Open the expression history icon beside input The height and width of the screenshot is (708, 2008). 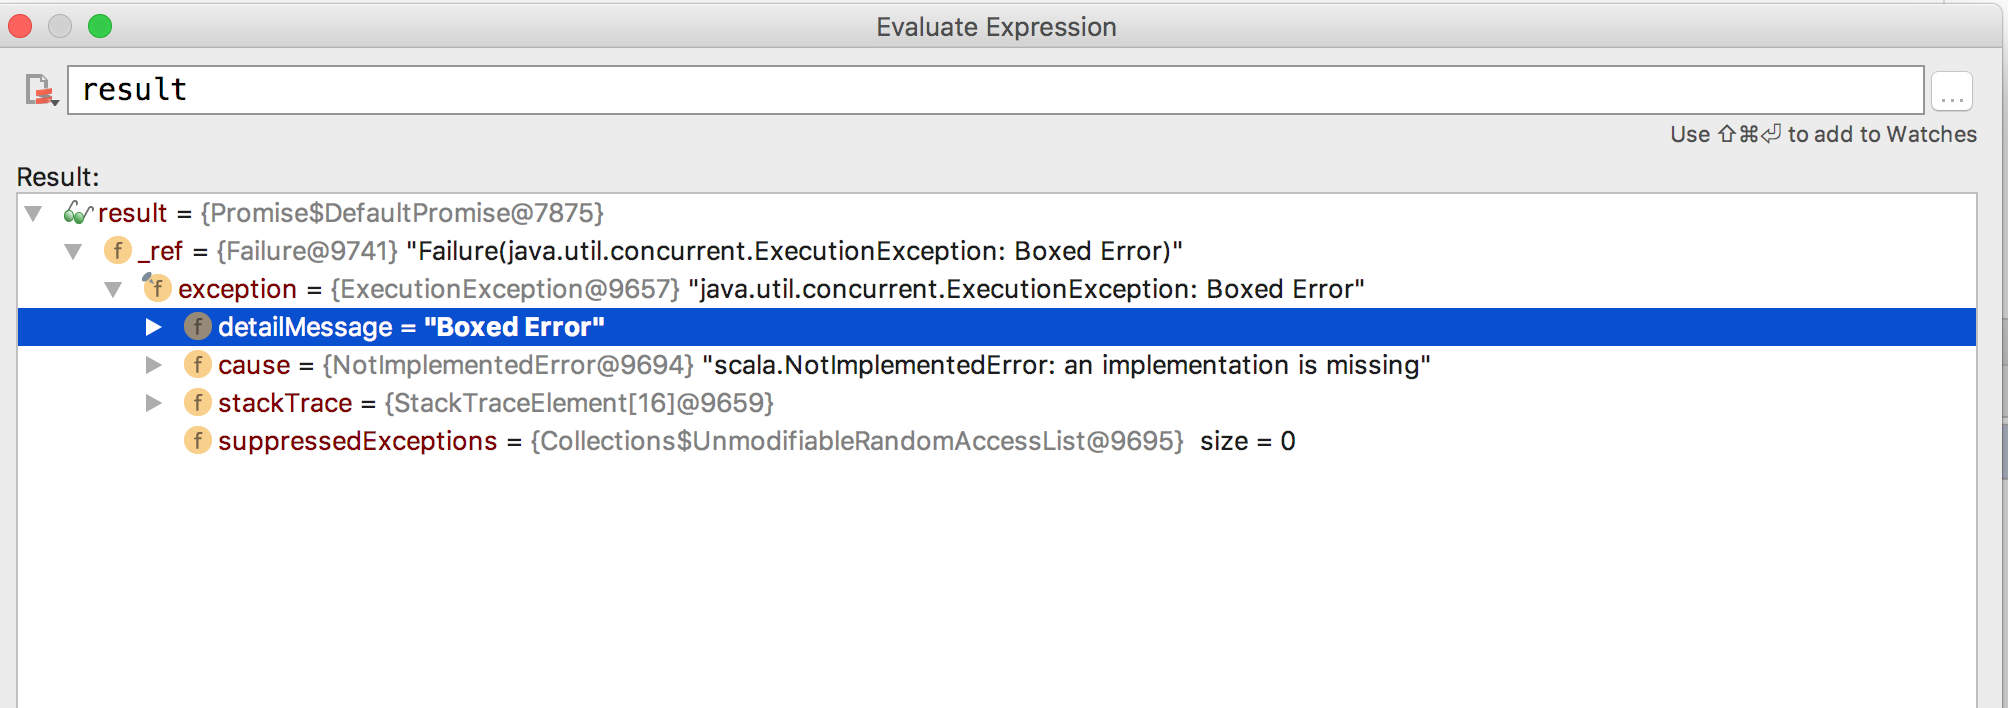(x=41, y=90)
